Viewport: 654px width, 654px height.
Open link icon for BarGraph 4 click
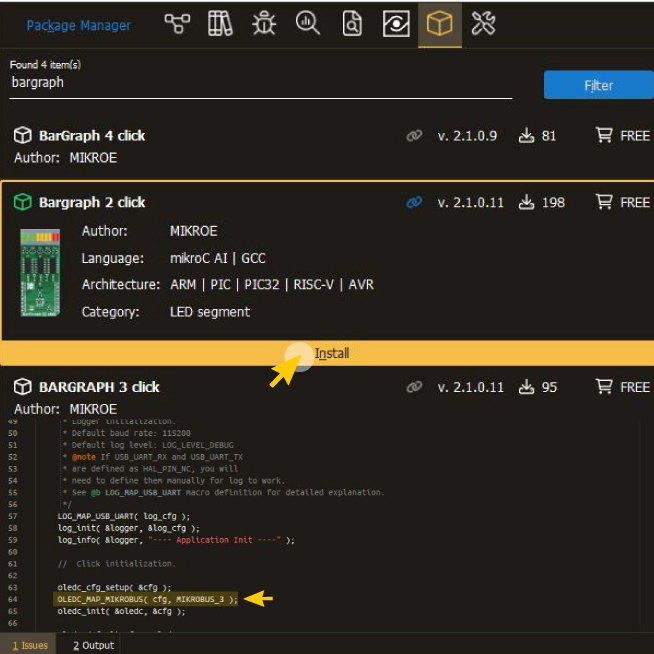click(x=414, y=136)
